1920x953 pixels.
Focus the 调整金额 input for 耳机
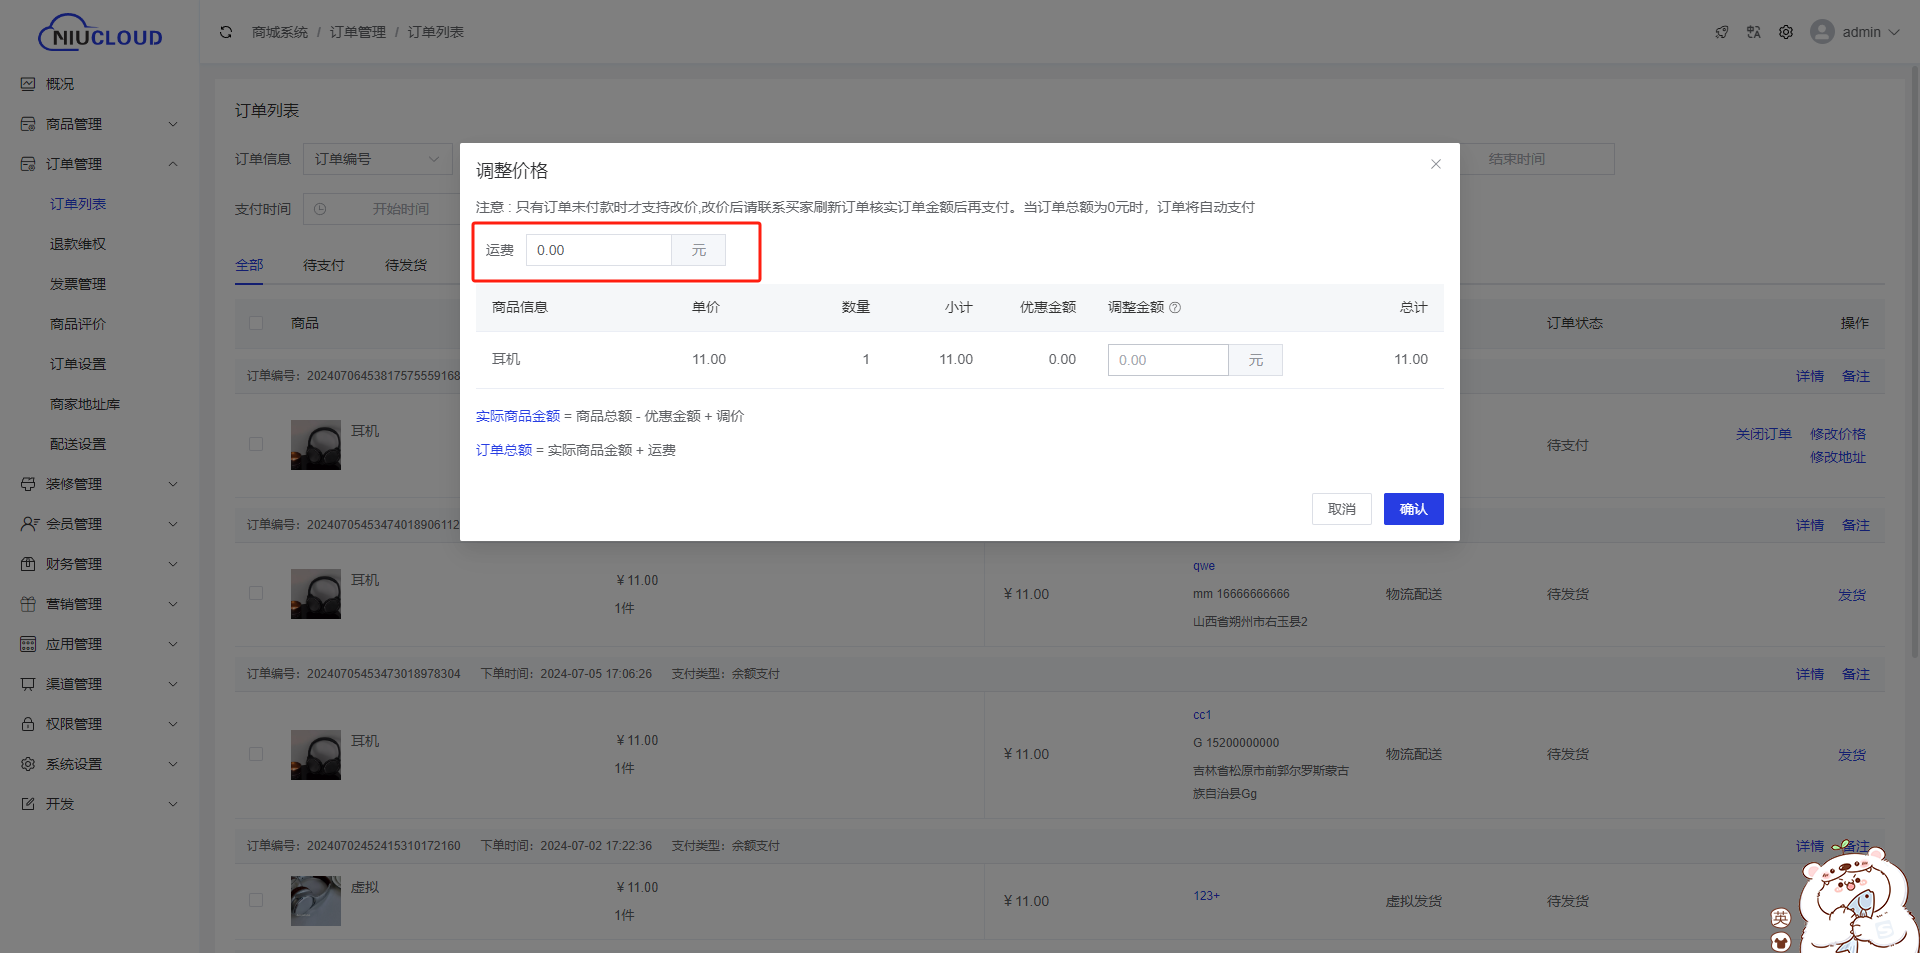coord(1167,360)
